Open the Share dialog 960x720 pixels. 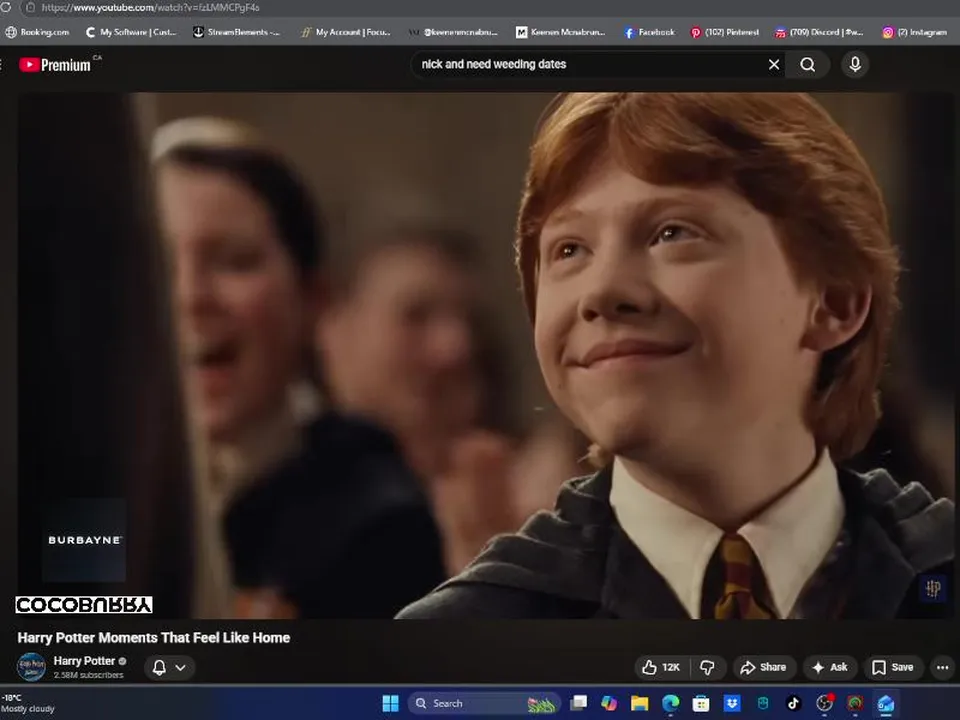(x=763, y=667)
